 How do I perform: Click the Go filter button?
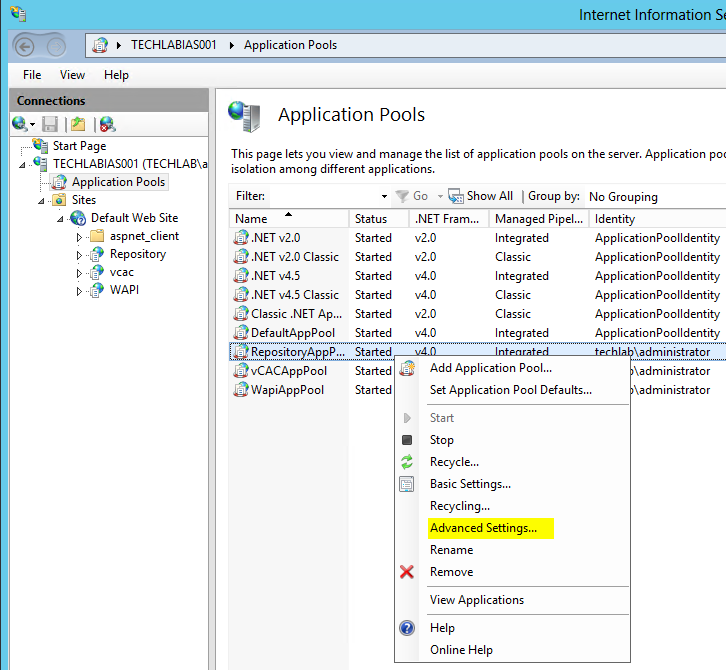(412, 196)
